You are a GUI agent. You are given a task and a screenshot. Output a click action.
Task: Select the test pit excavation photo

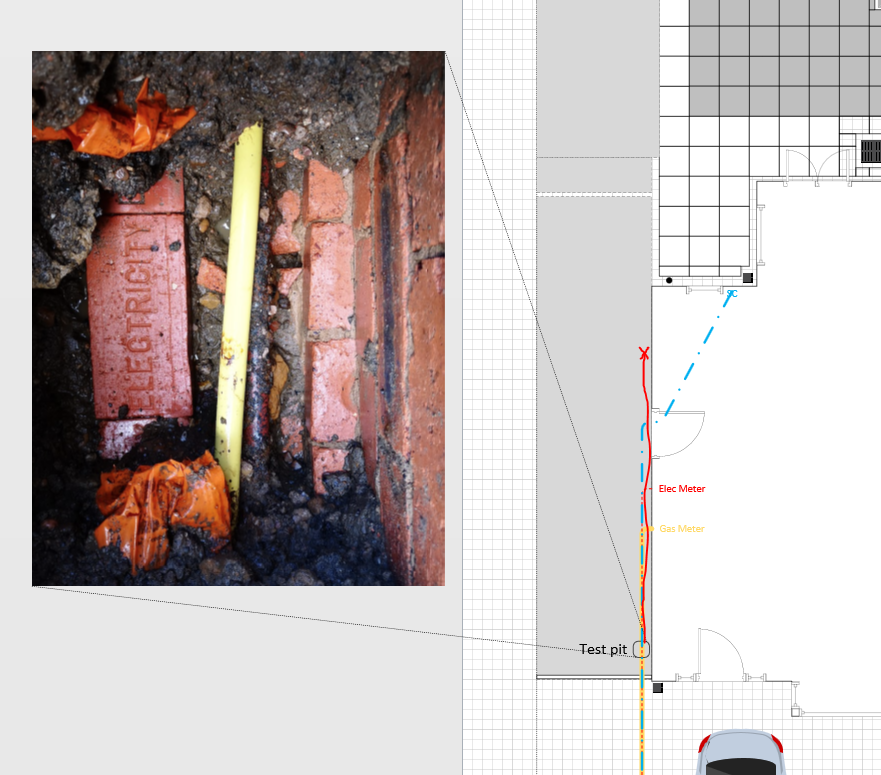(238, 318)
